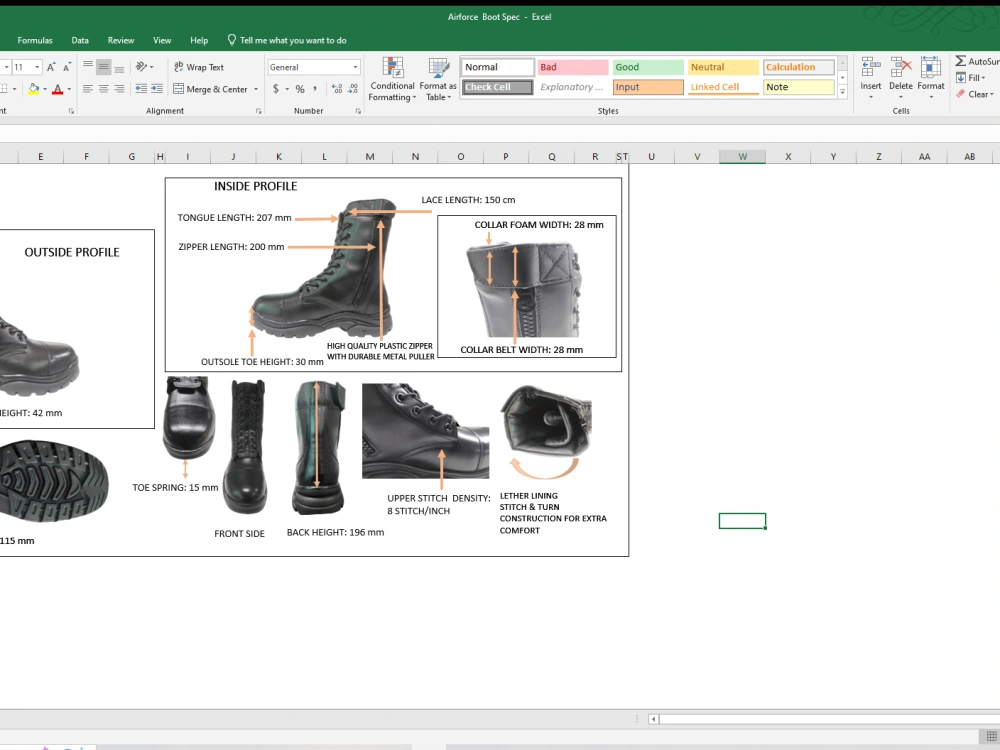Open Format as Table gallery
This screenshot has height=750, width=1000.
(x=438, y=79)
